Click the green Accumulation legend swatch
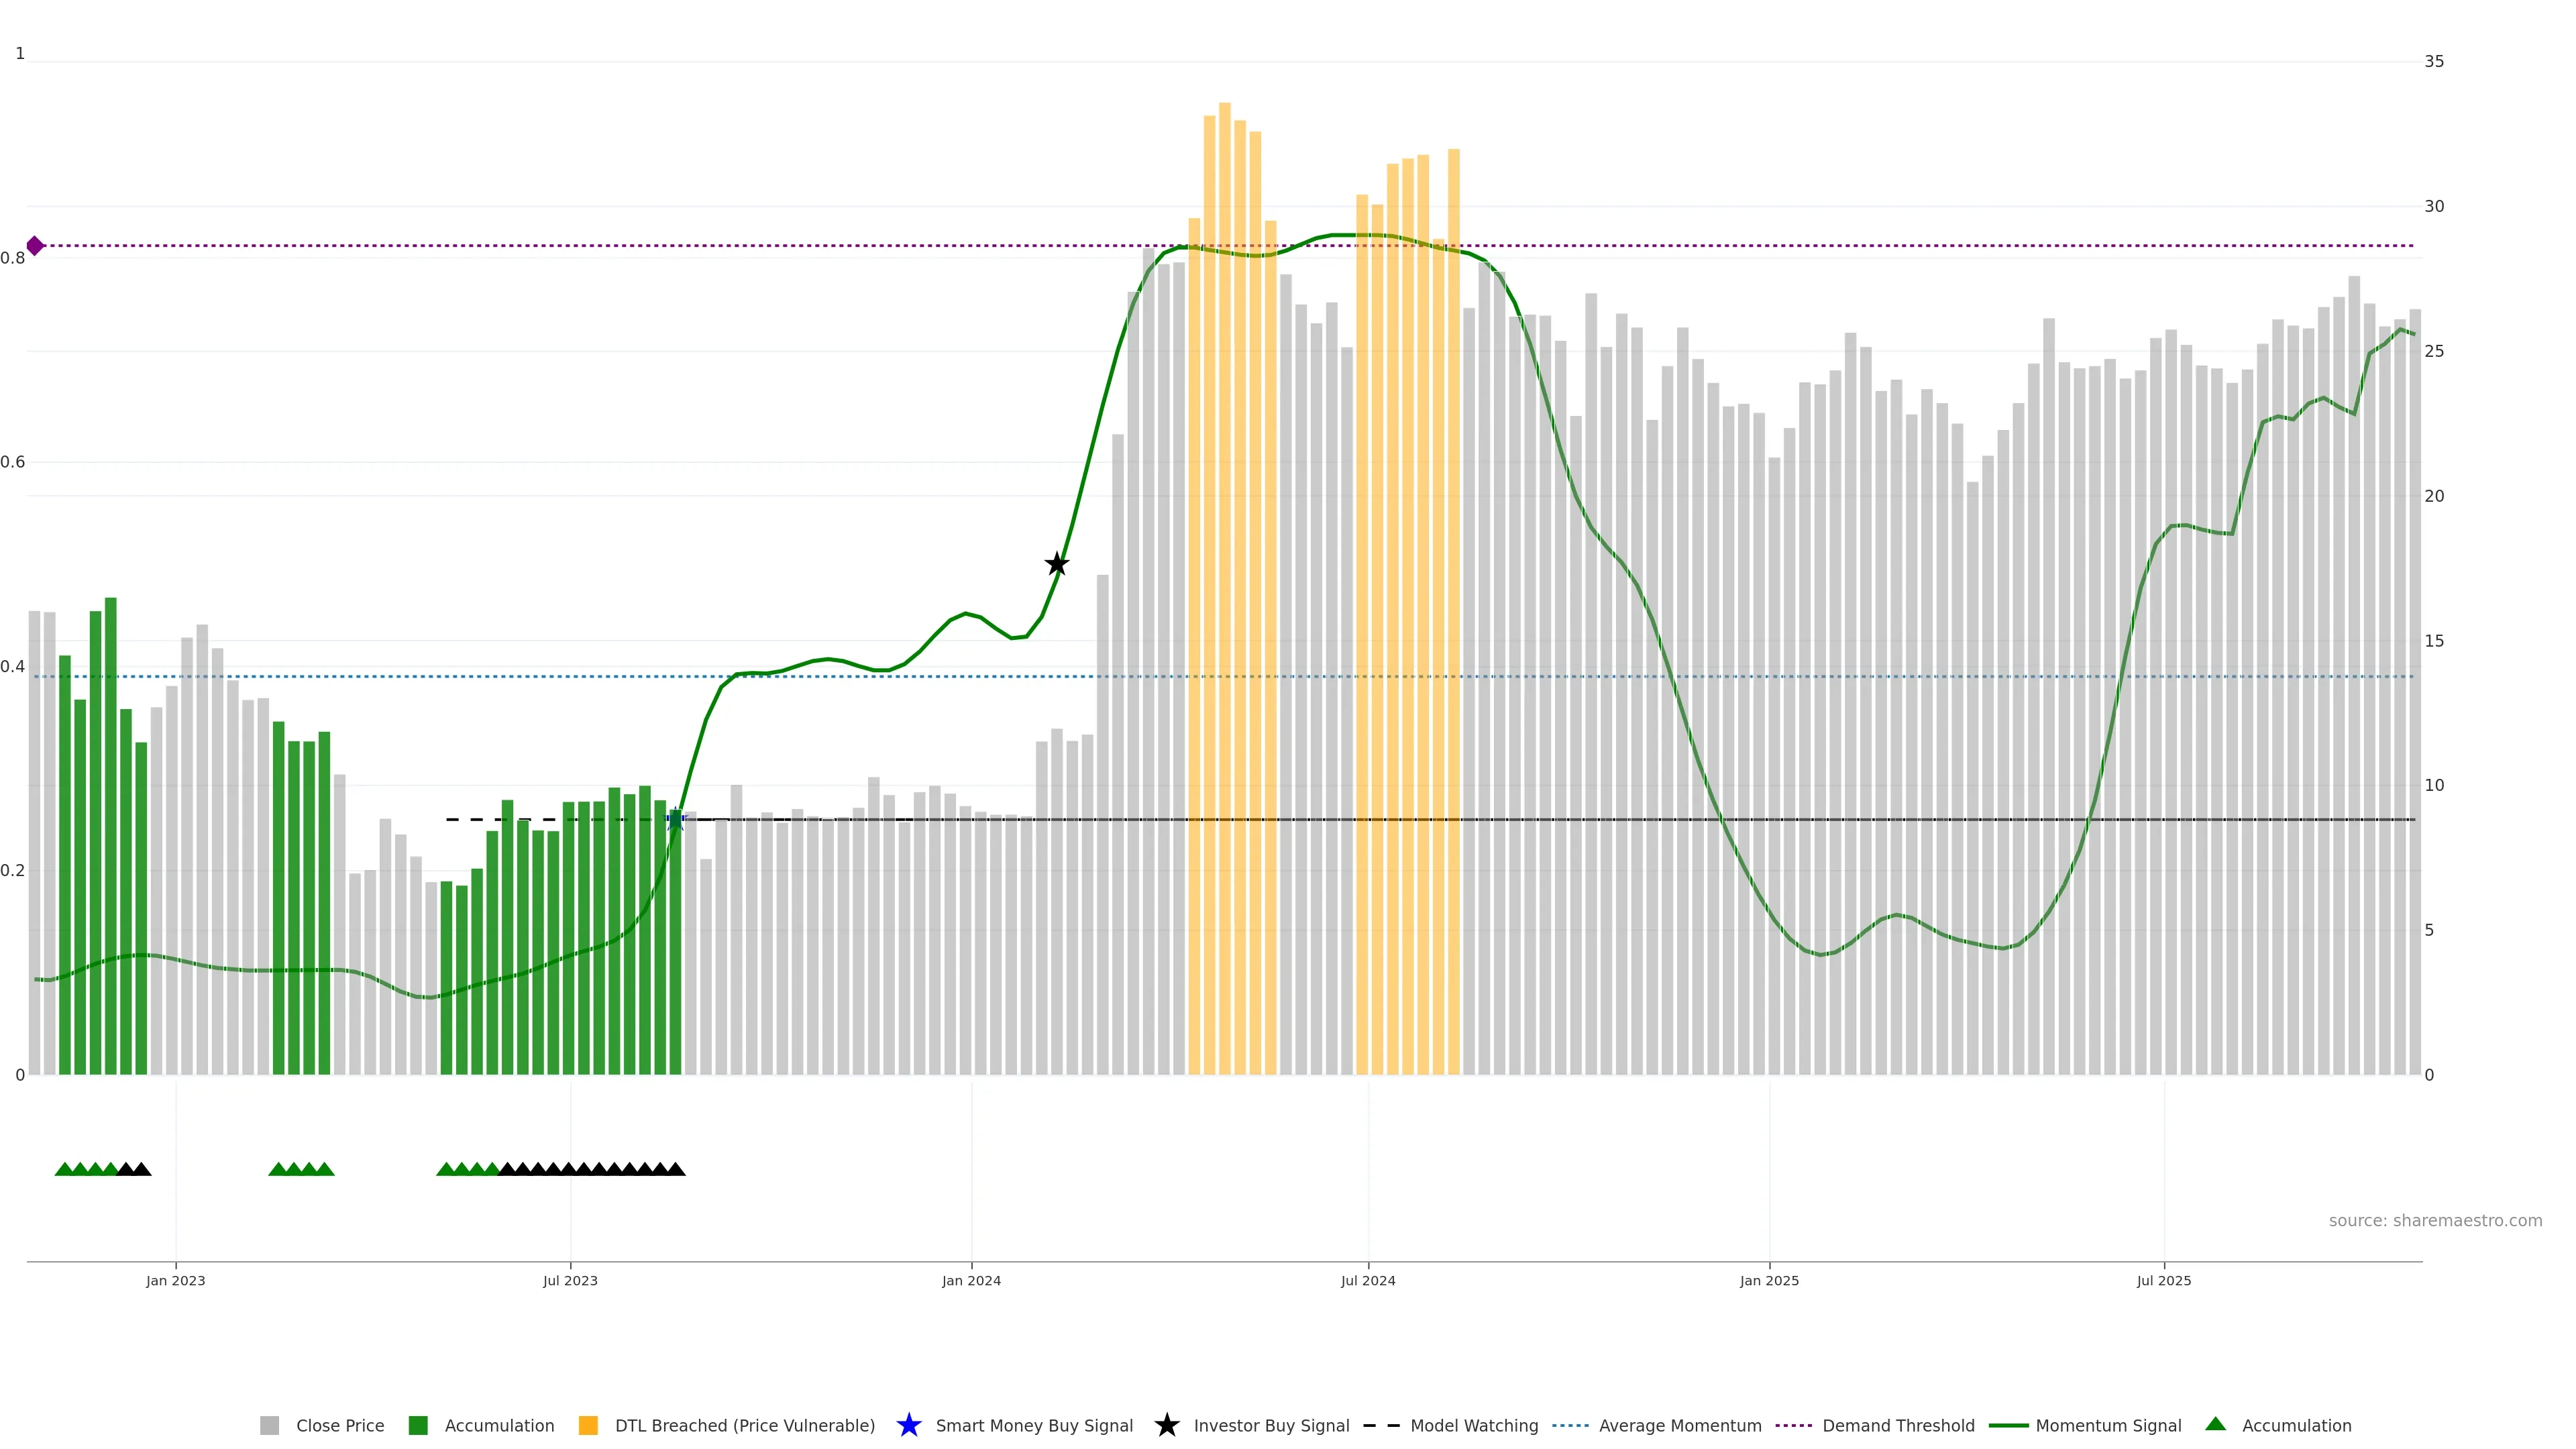 tap(418, 1425)
